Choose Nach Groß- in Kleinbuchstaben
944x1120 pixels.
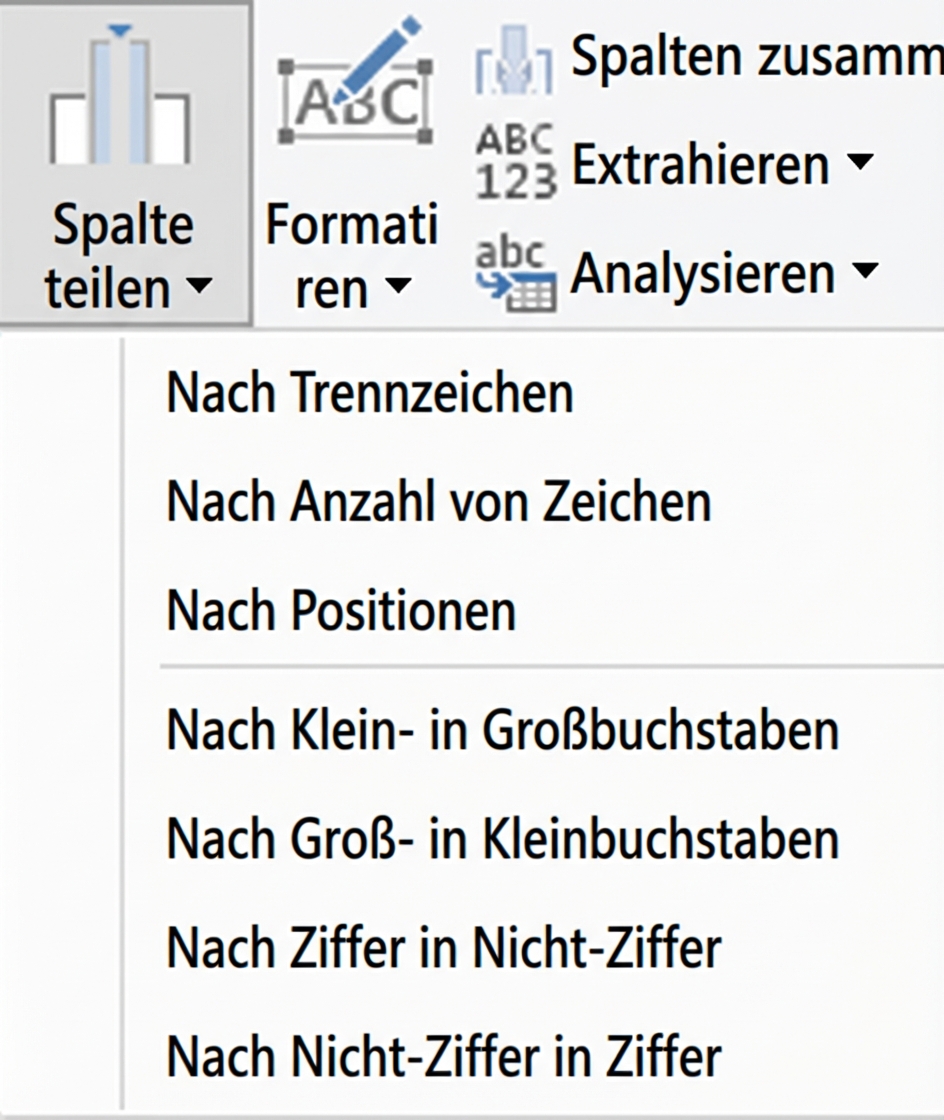point(501,839)
